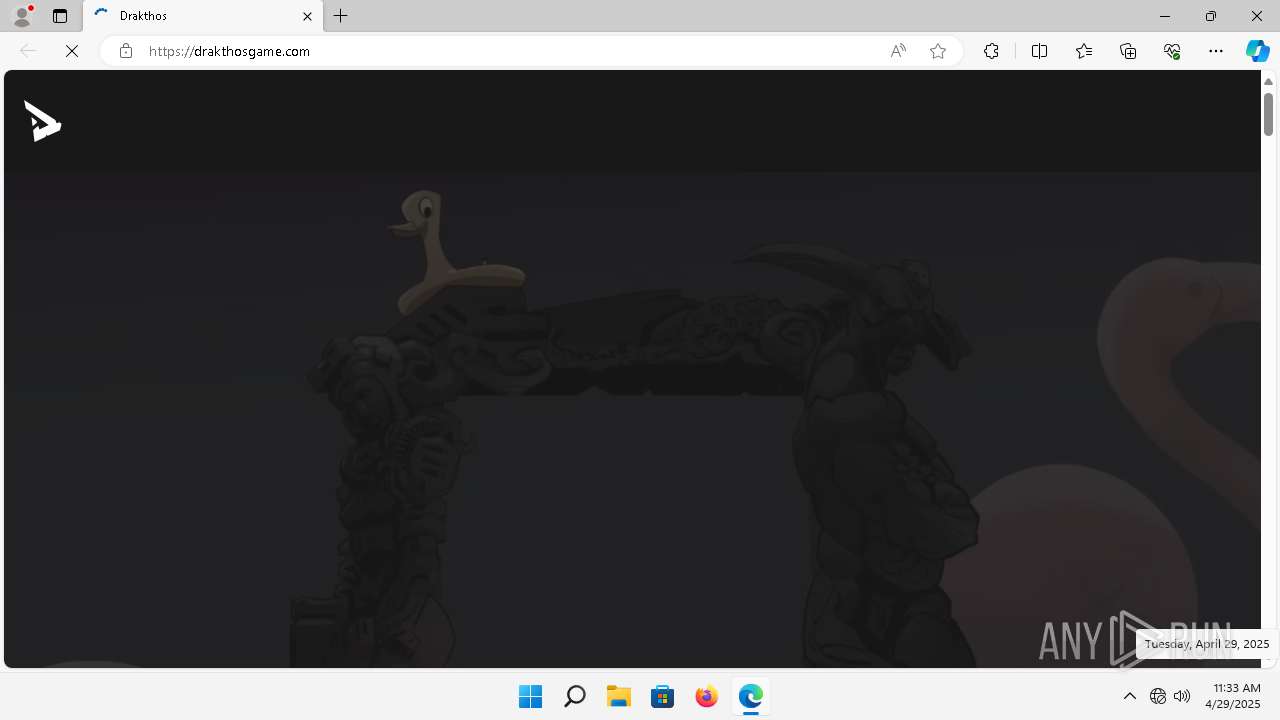Open the Extensions puzzle icon

[991, 51]
